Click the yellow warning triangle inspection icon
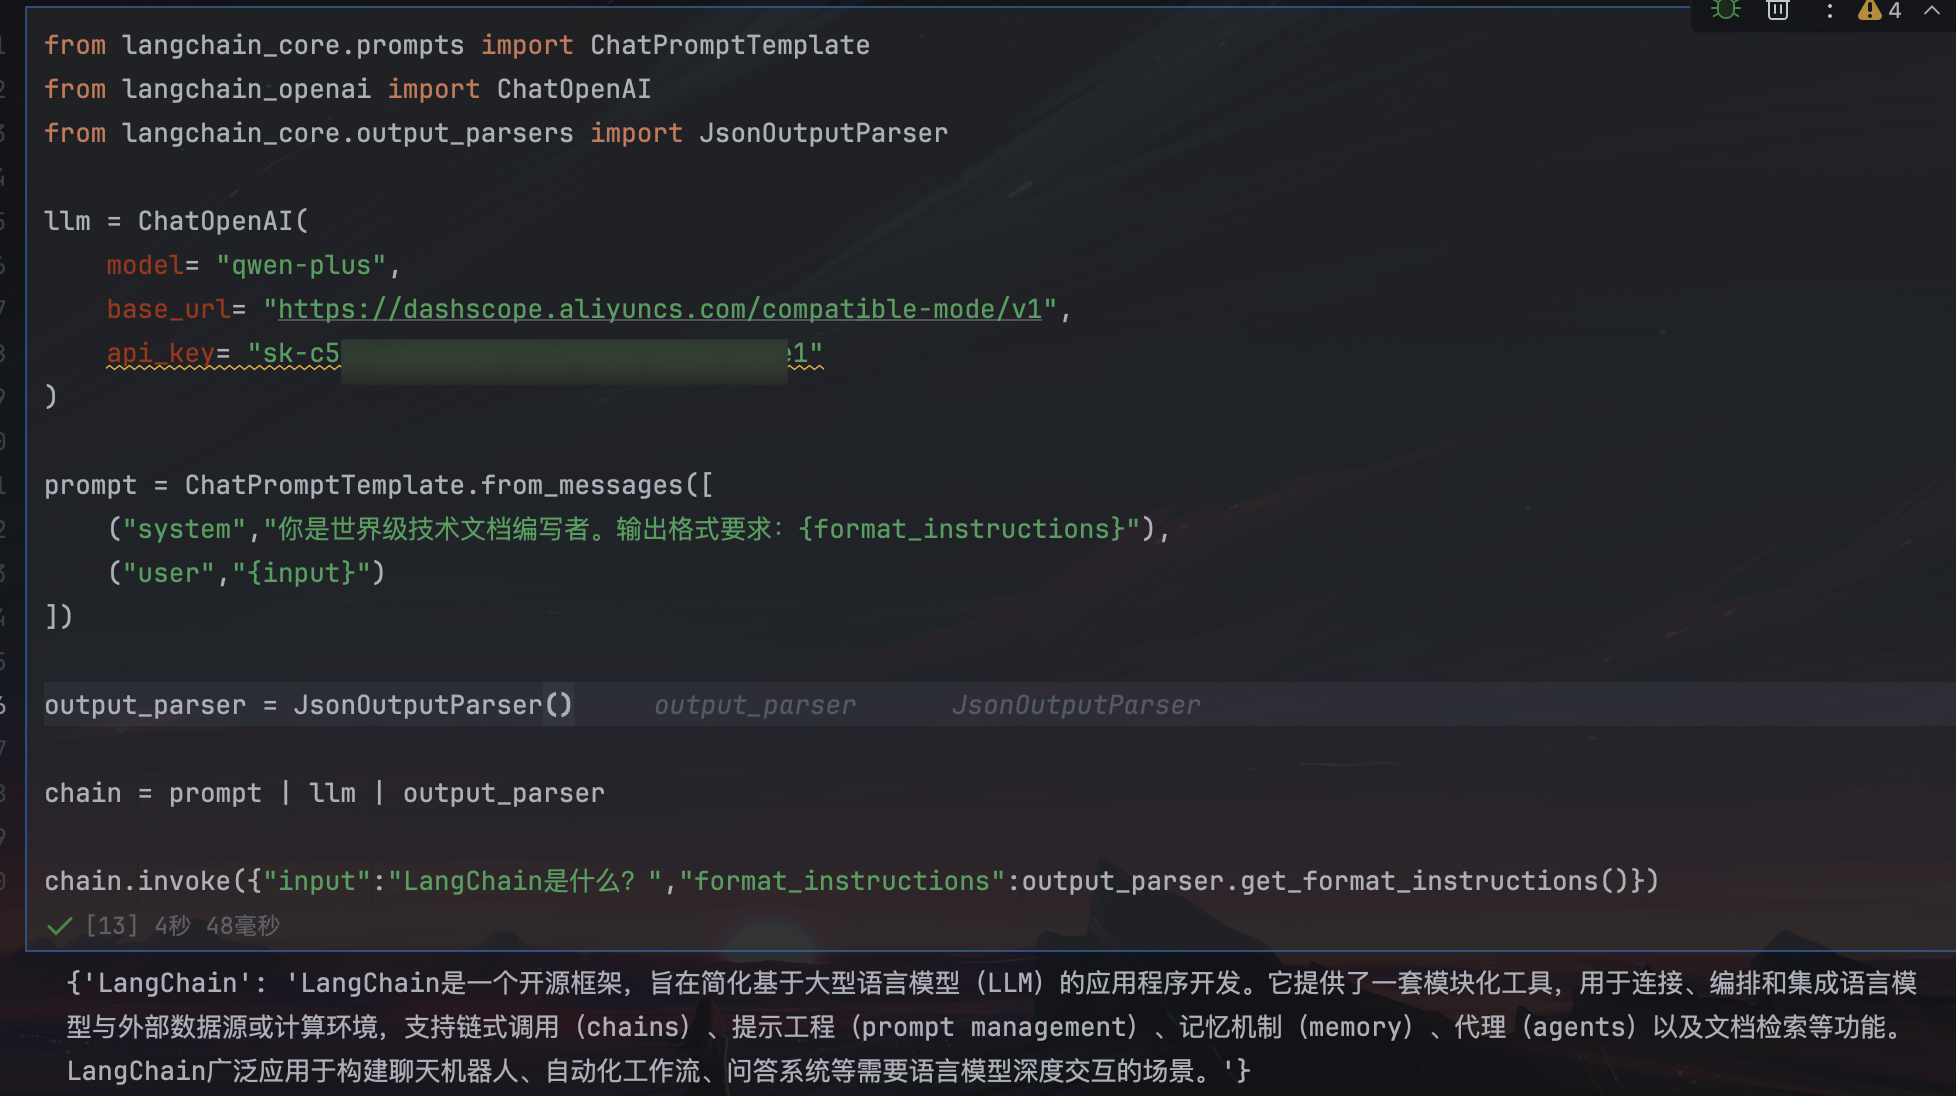The image size is (1956, 1096). [1869, 11]
